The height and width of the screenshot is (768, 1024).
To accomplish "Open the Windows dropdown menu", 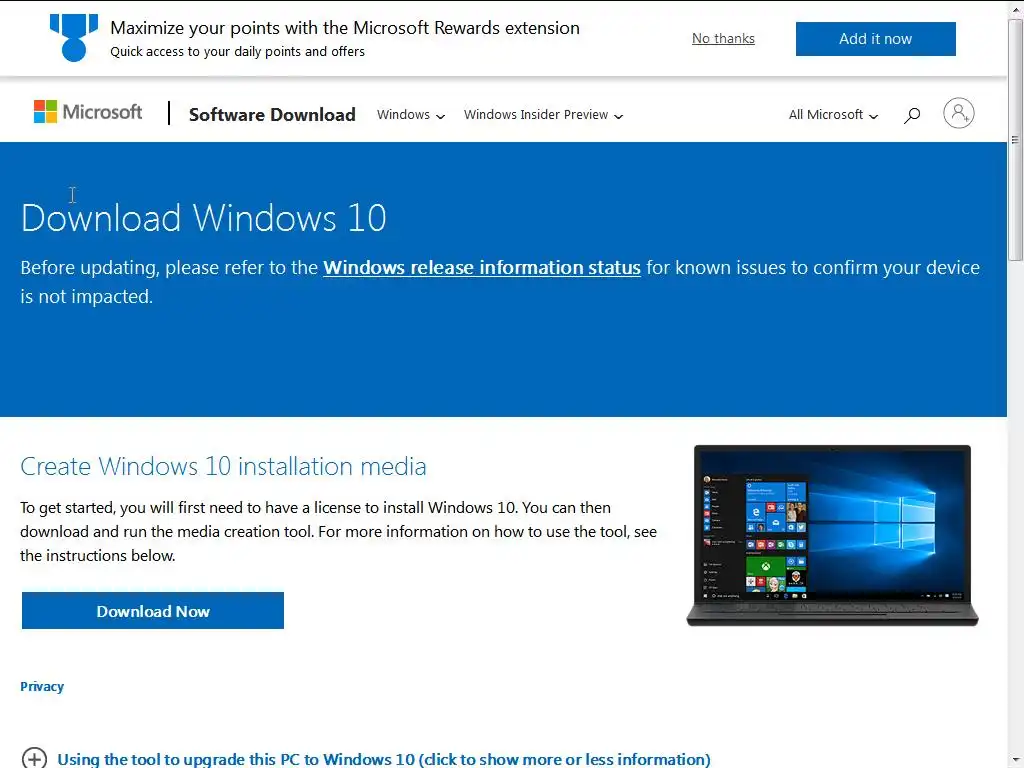I will click(411, 115).
